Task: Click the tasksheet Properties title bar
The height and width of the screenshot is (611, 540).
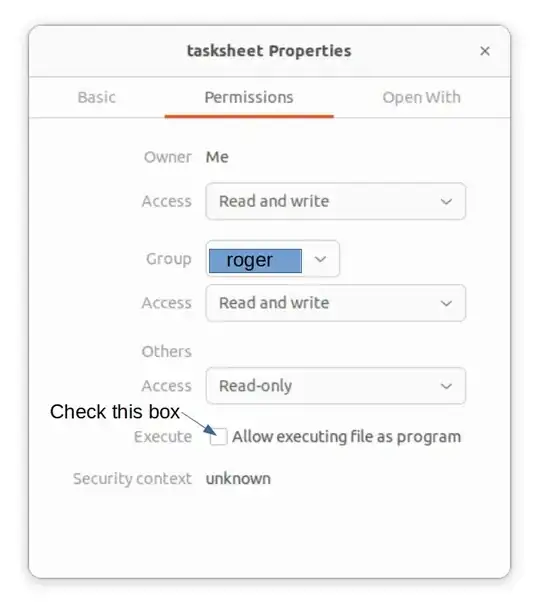Action: click(269, 51)
